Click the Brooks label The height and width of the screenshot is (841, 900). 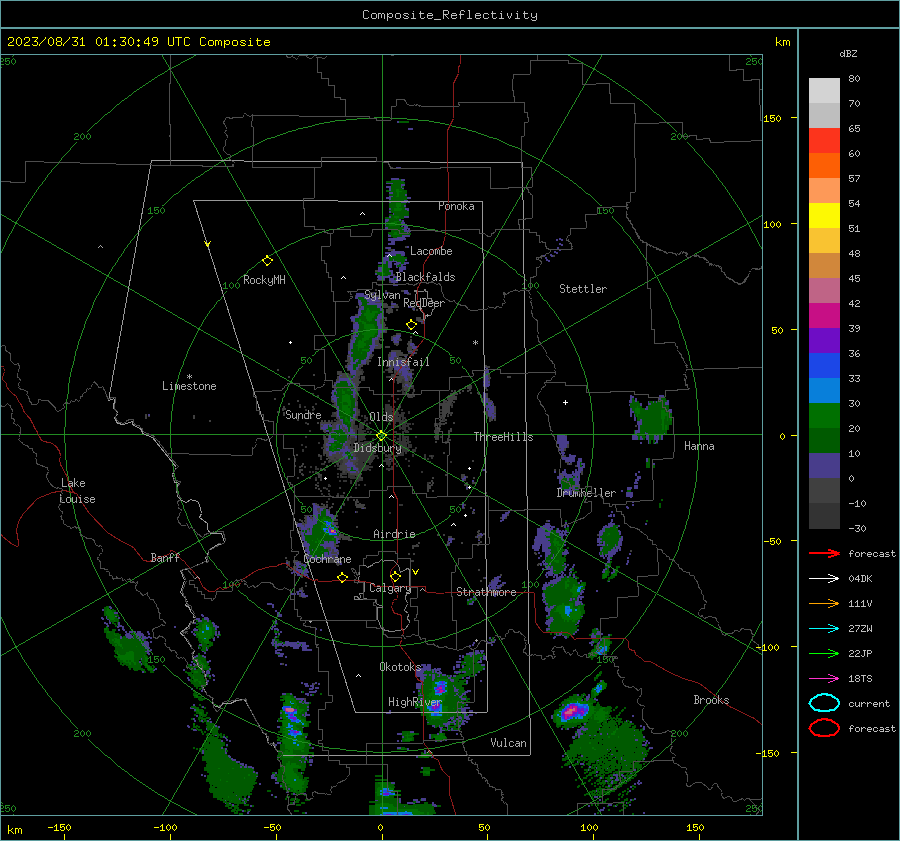(x=711, y=700)
